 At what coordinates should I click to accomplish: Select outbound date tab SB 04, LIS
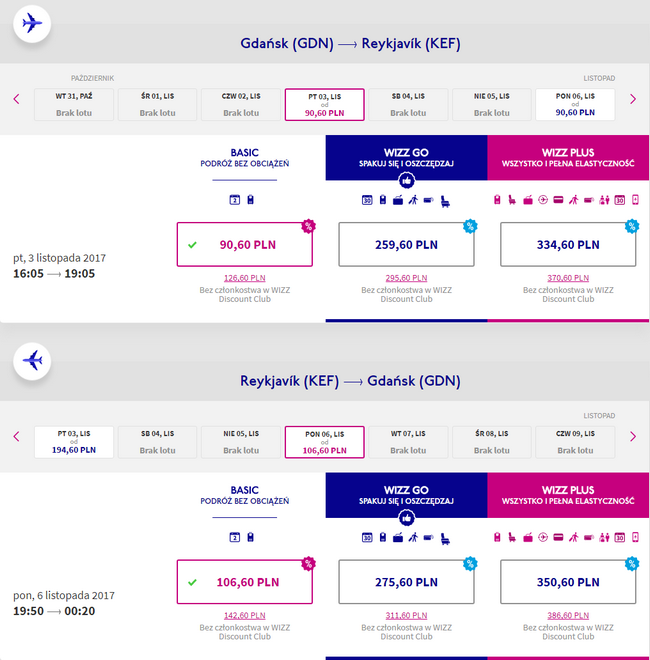407,104
